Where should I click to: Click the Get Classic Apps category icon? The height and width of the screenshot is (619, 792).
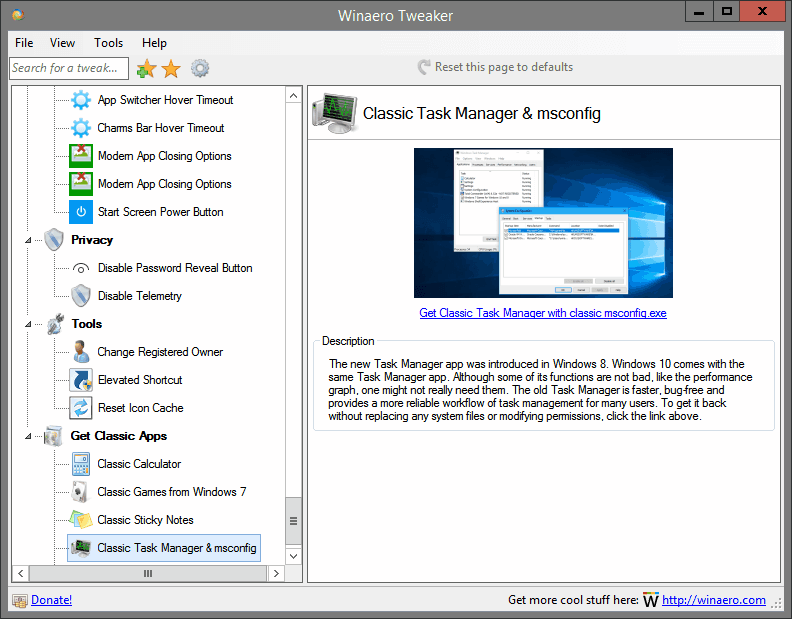(x=54, y=436)
